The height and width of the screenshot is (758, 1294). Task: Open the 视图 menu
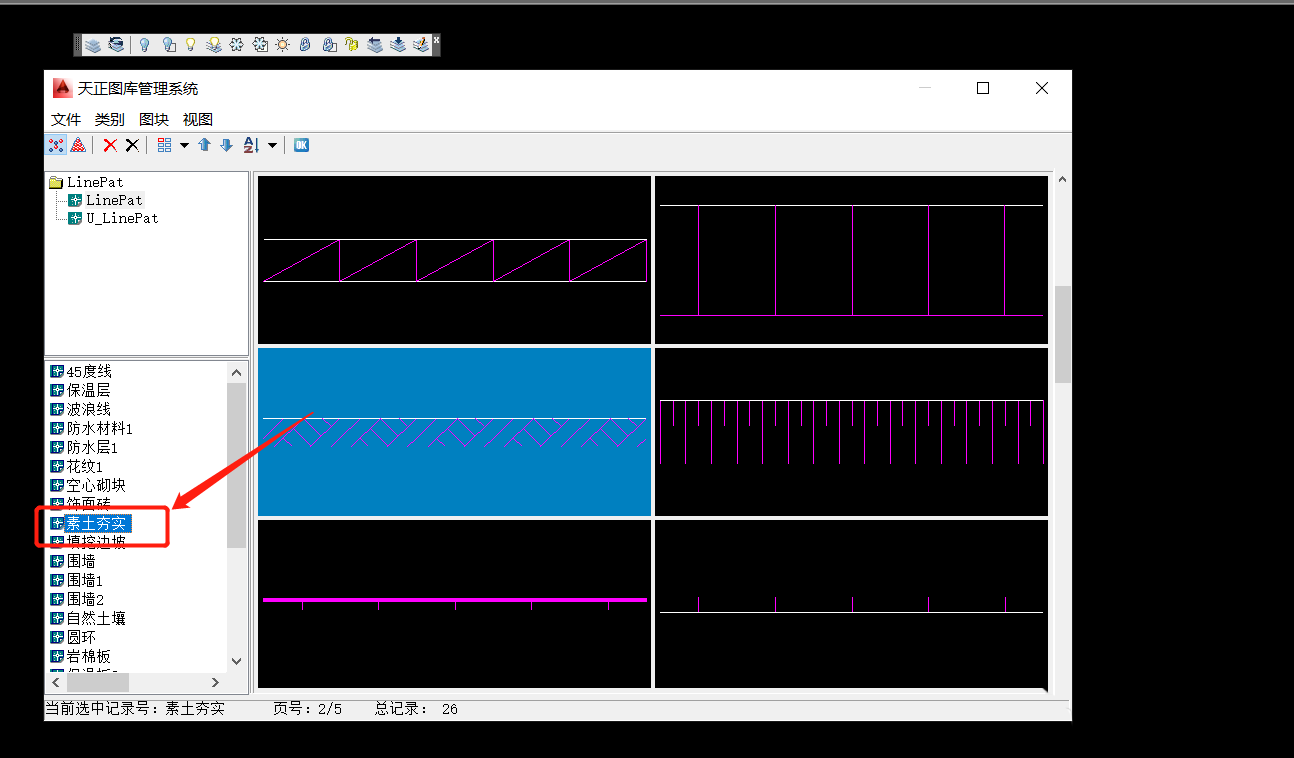point(198,119)
